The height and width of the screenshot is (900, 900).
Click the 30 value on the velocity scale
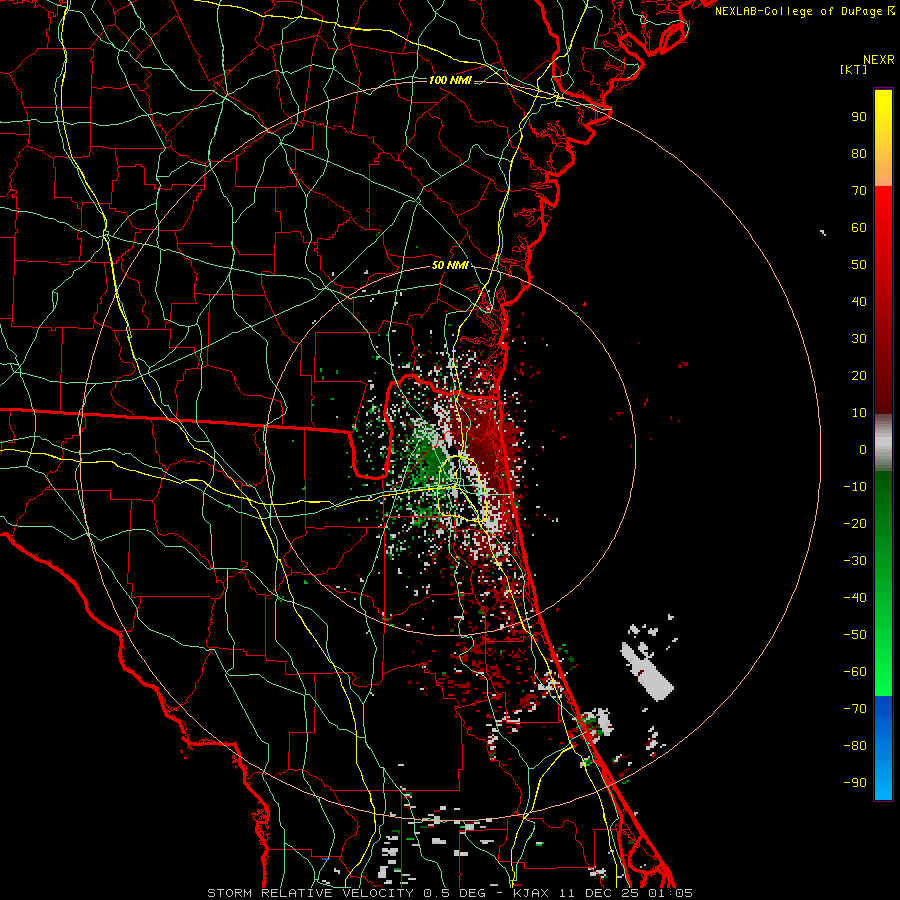tap(859, 339)
